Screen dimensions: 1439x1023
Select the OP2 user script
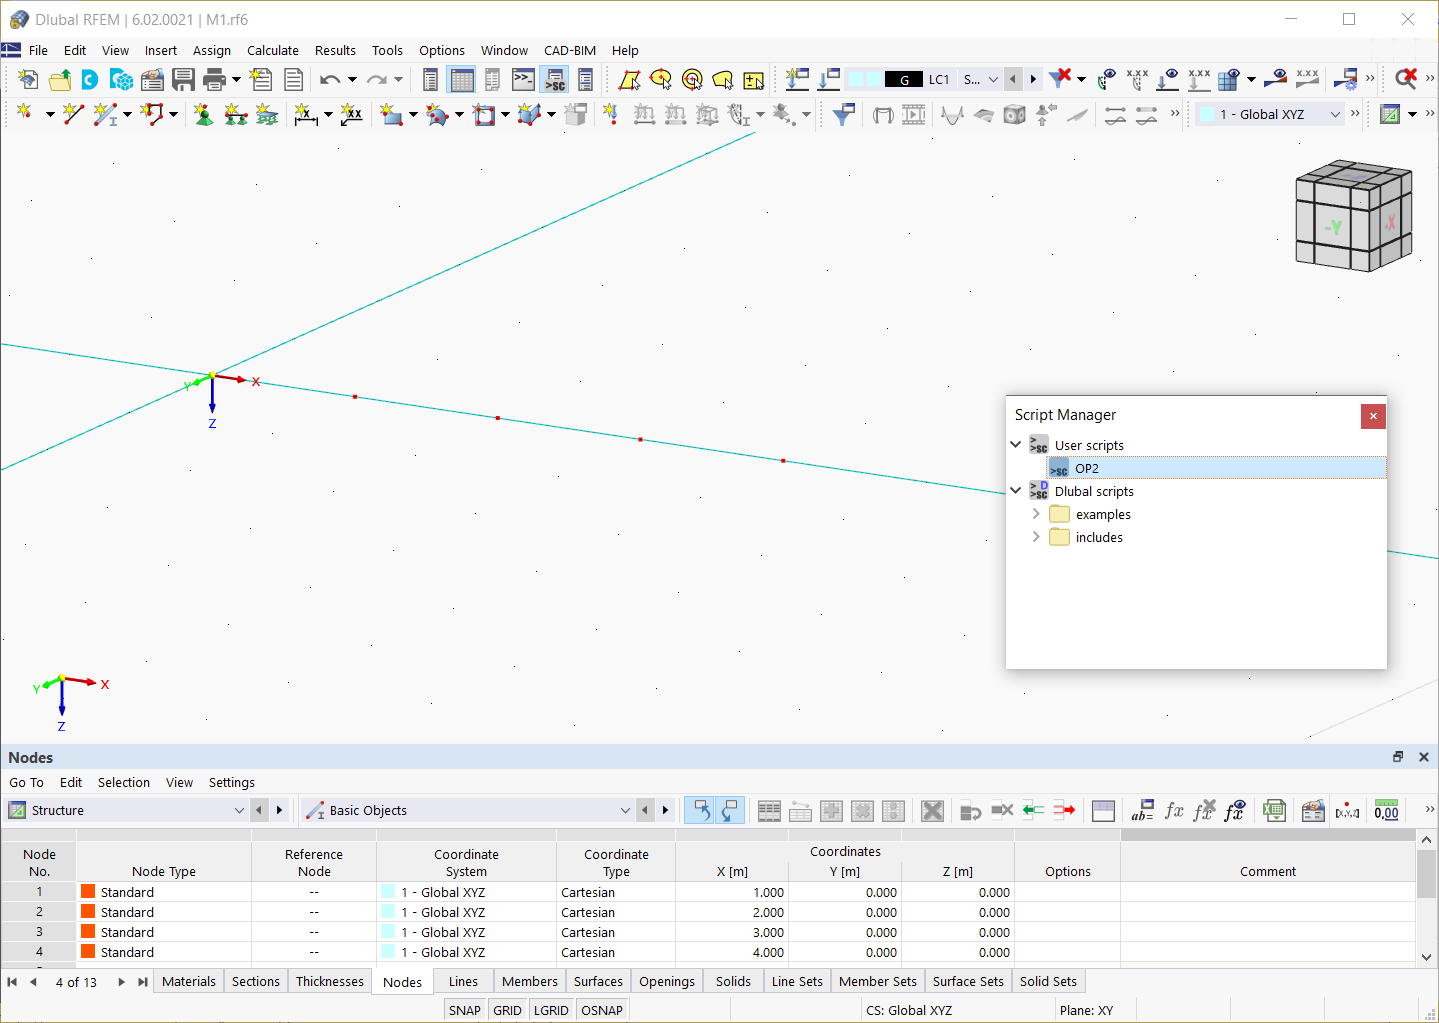coord(1086,468)
